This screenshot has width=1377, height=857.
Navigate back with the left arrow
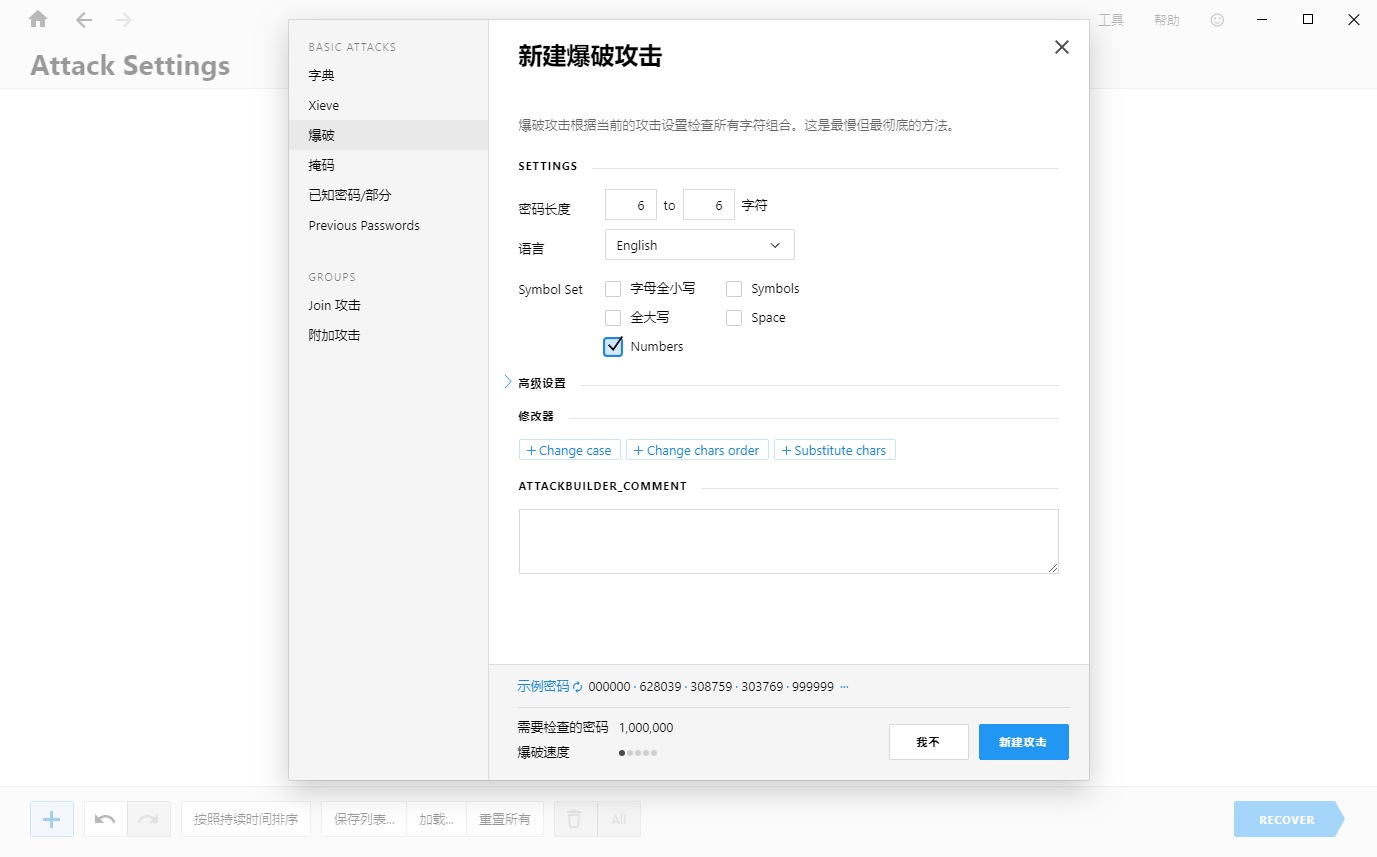[x=84, y=19]
